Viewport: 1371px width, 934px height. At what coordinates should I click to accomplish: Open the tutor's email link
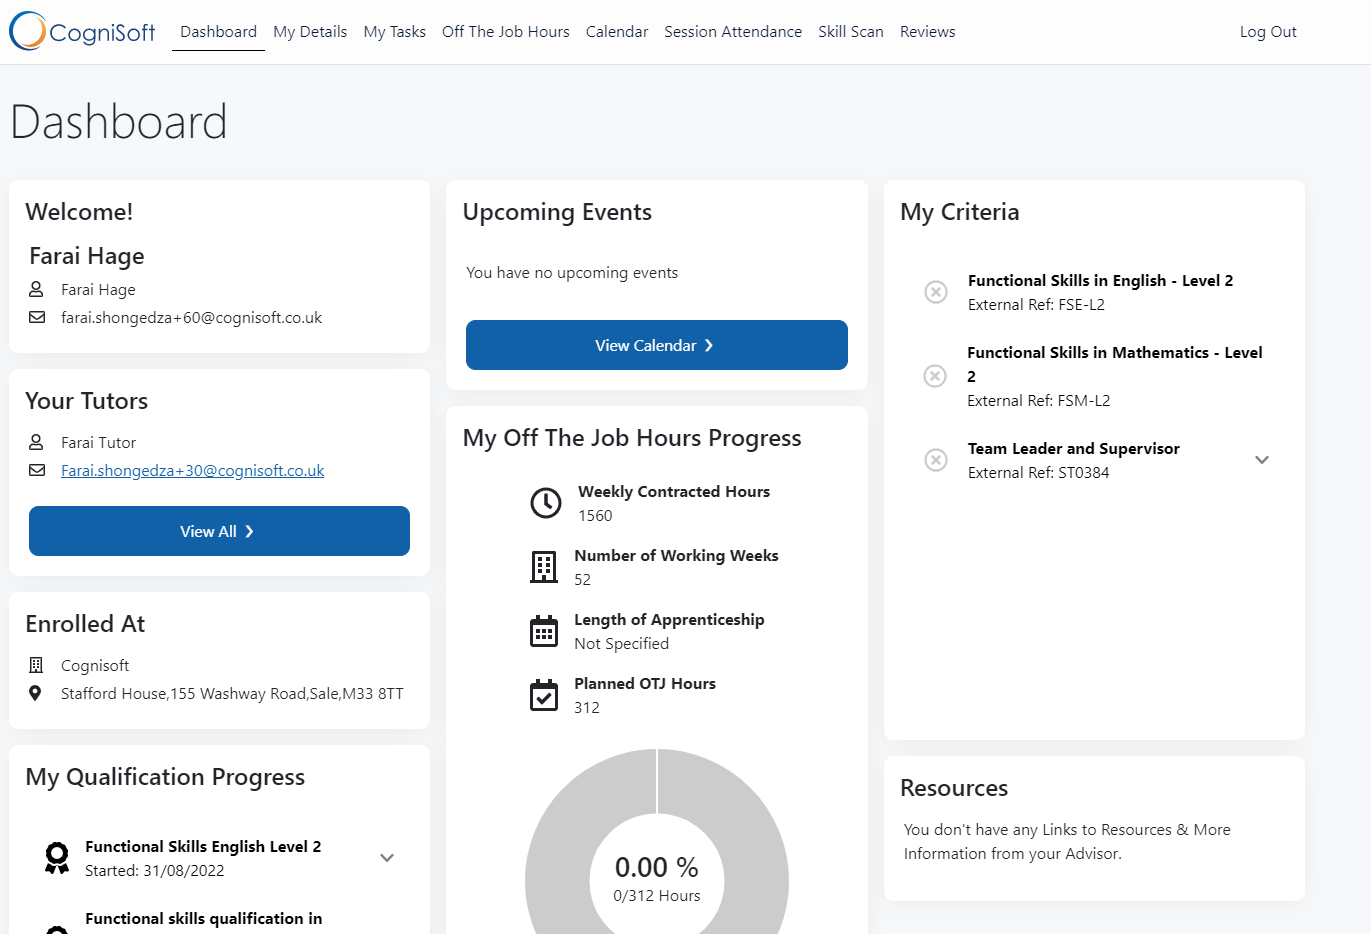pos(194,470)
